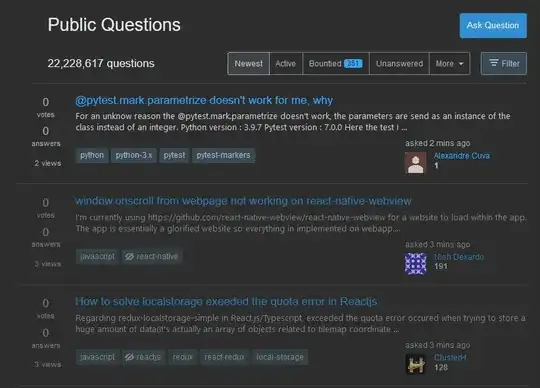The width and height of the screenshot is (540, 388).
Task: Click the react-redux tag
Action: pos(224,357)
